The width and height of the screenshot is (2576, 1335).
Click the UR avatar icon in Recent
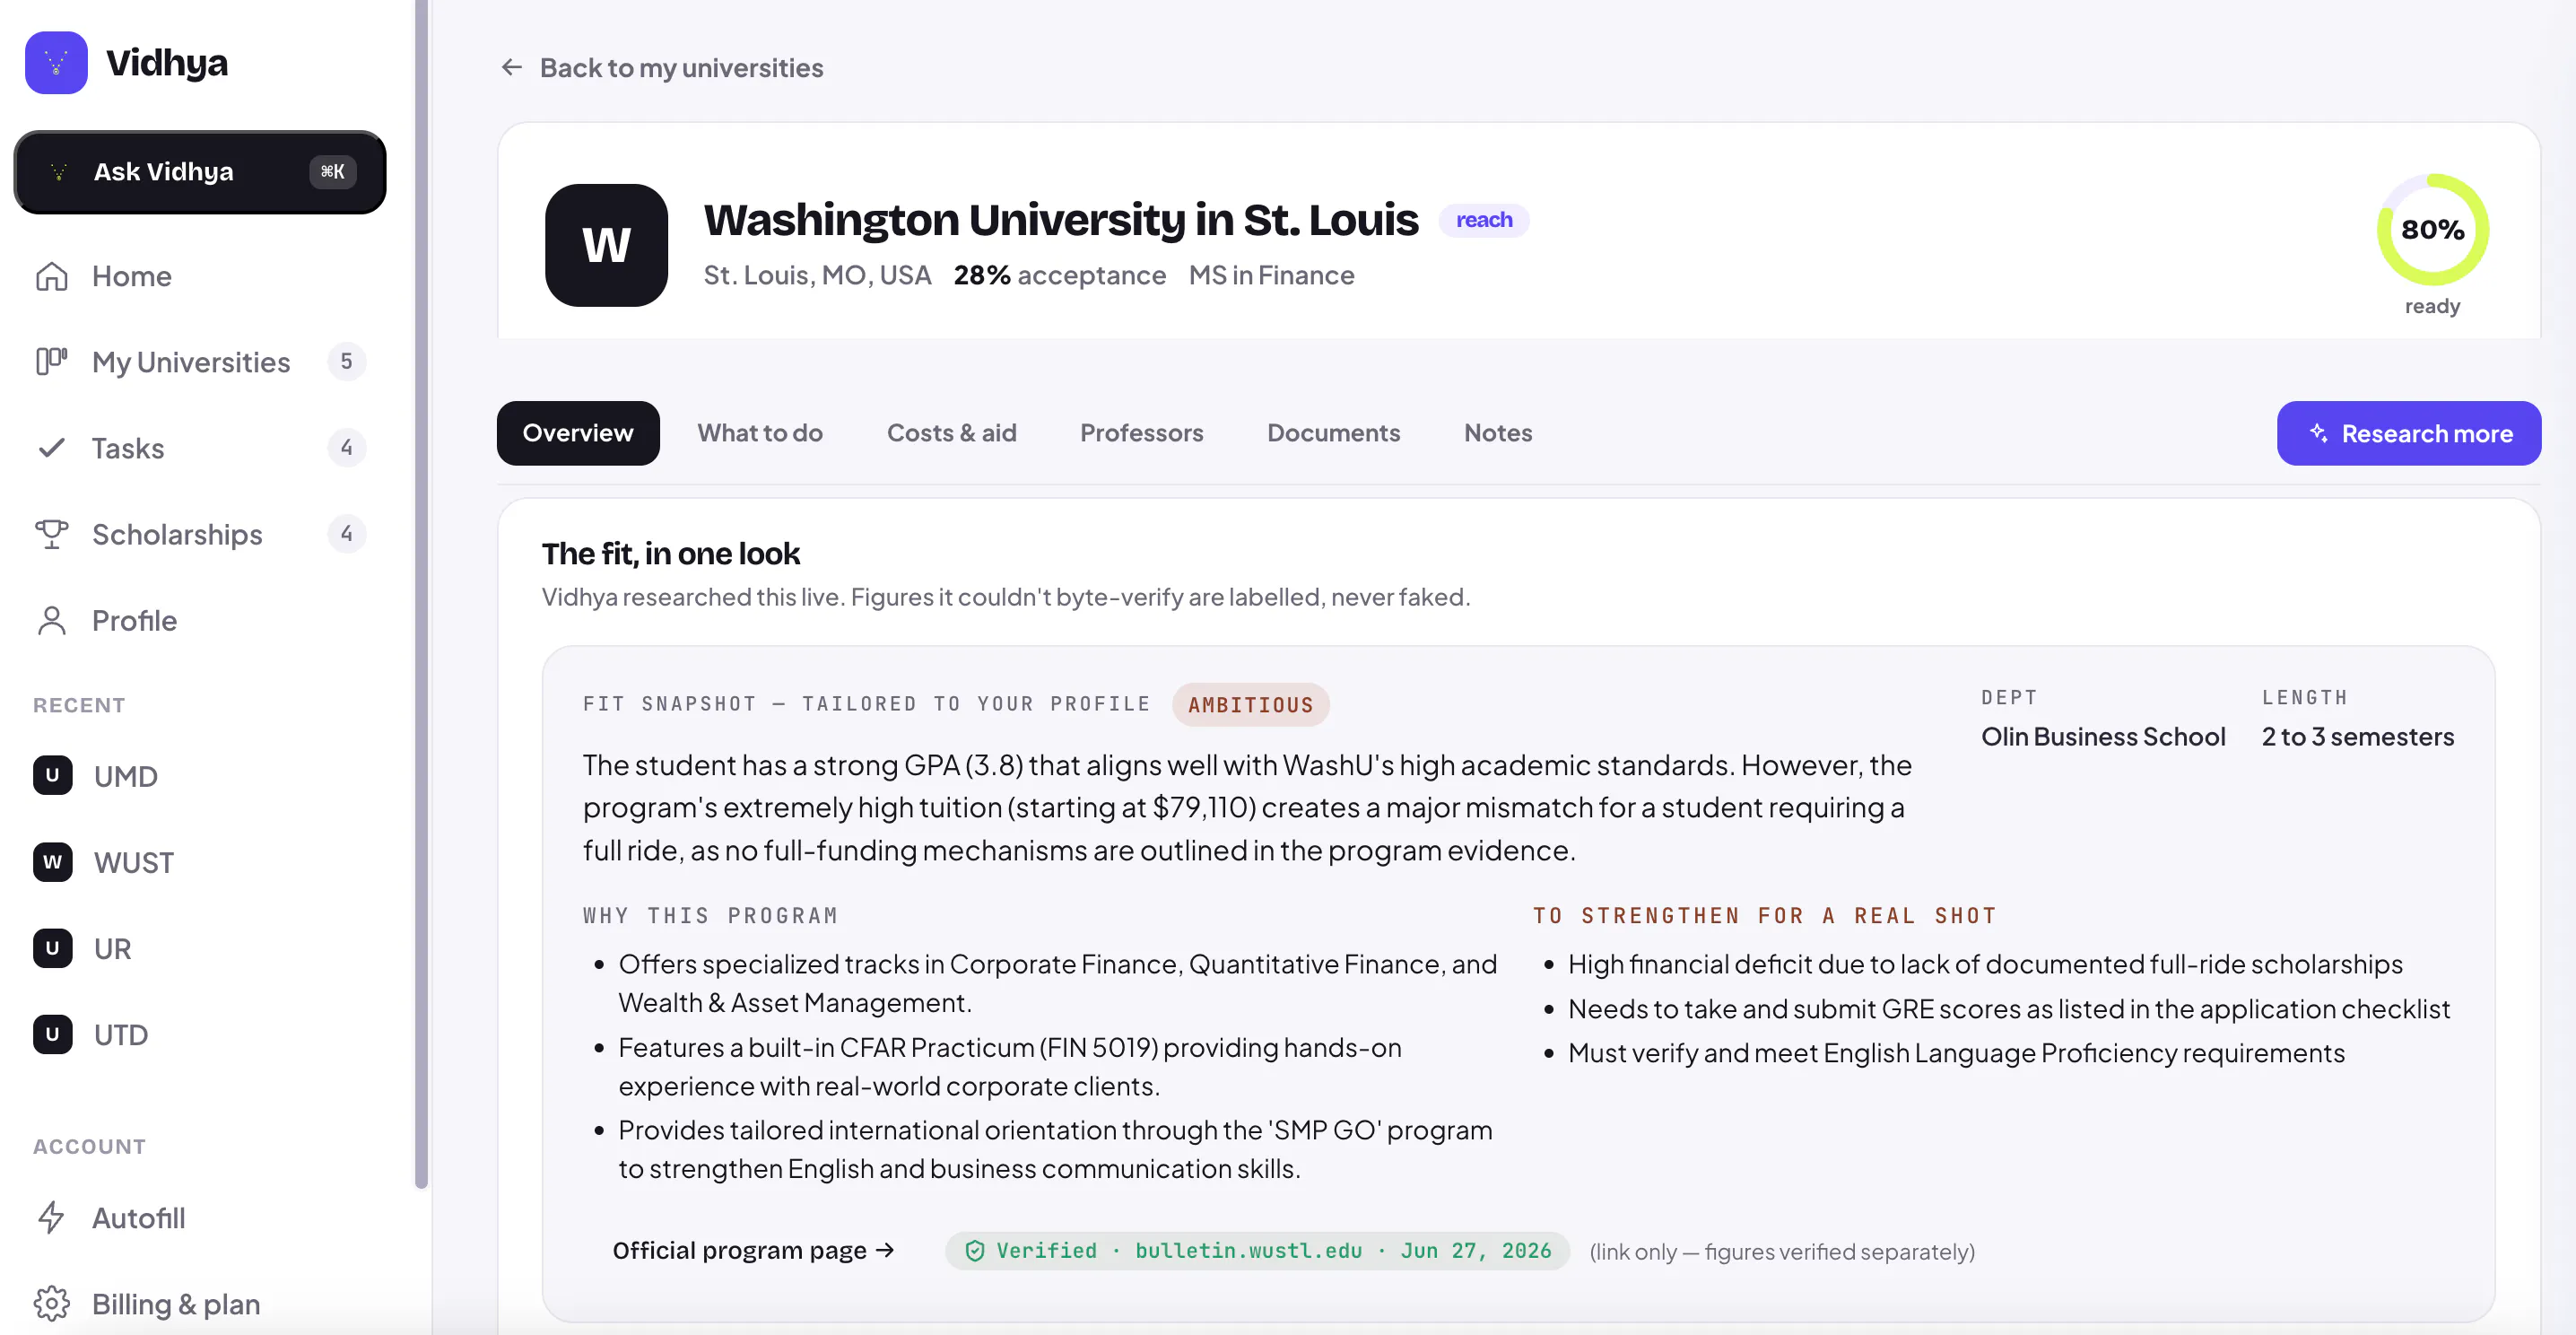click(52, 948)
